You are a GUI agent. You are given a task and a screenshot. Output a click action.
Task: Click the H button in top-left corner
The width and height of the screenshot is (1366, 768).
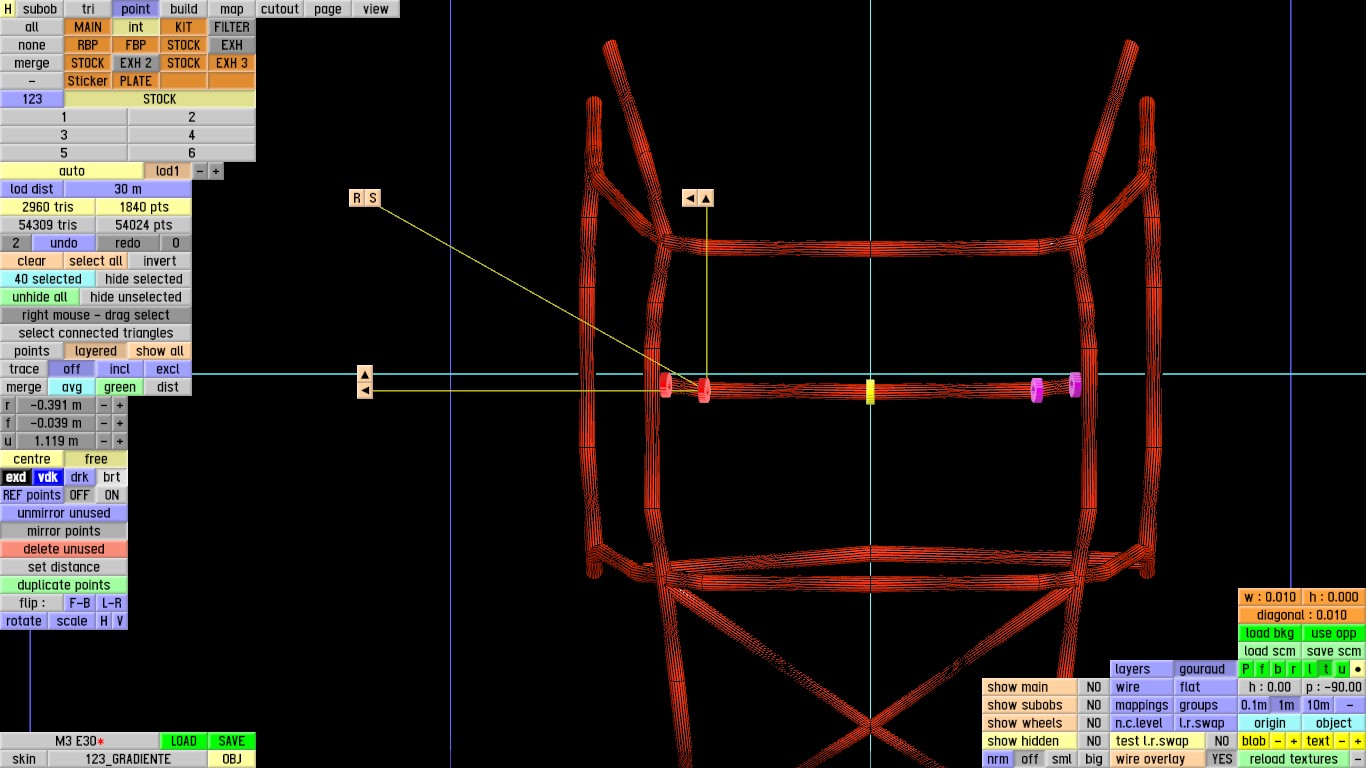pos(8,9)
